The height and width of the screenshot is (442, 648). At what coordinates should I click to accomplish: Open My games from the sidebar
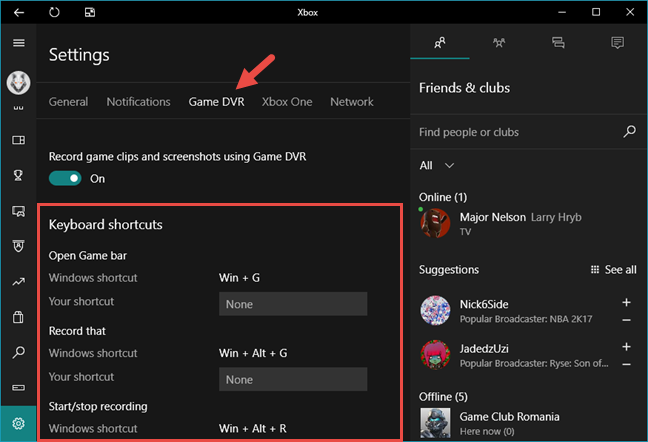(x=18, y=140)
